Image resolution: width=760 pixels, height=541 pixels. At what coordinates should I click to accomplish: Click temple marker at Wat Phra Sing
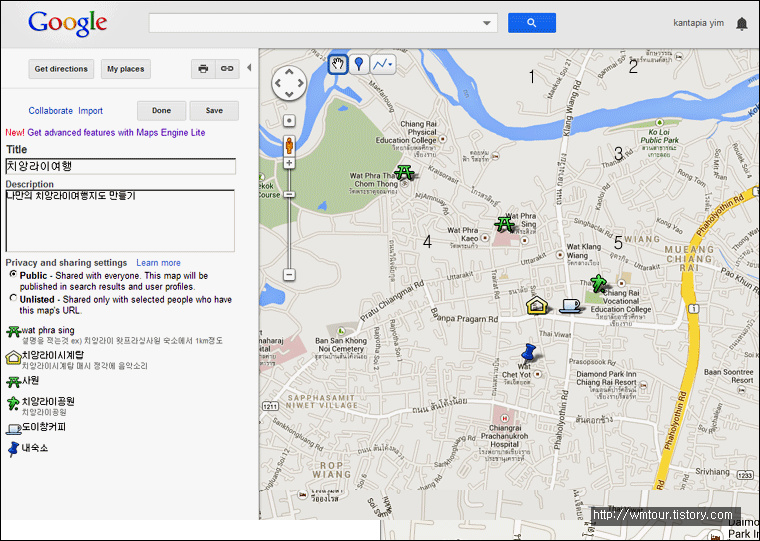[505, 224]
